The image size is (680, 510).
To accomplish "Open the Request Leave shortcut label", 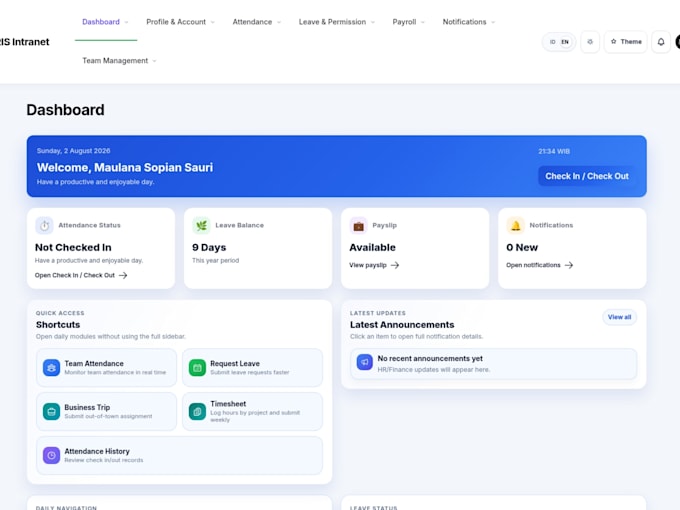I will (235, 363).
